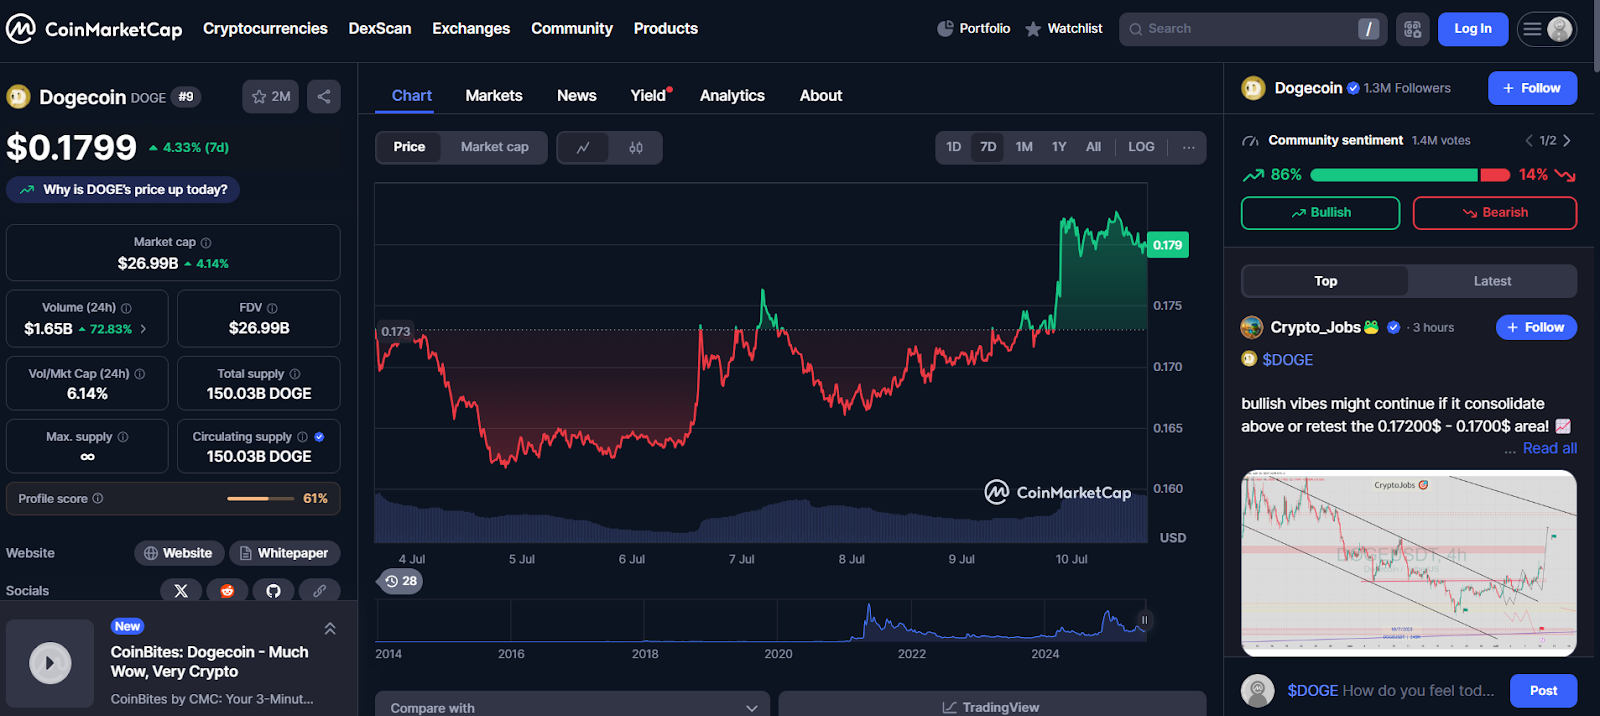Screen dimensions: 1600x716
Task: Click Market cap info icon
Action: [x=206, y=243]
